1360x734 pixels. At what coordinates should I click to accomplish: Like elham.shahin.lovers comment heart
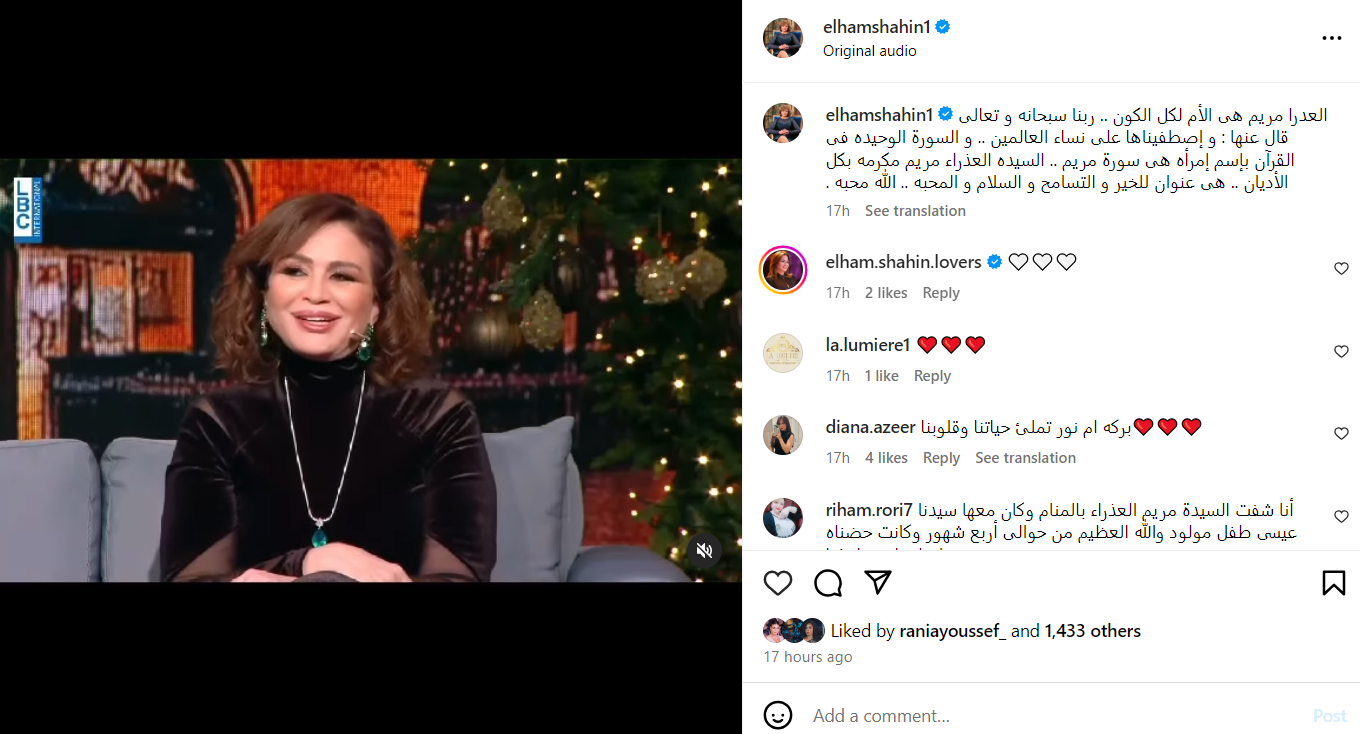[x=1341, y=269]
